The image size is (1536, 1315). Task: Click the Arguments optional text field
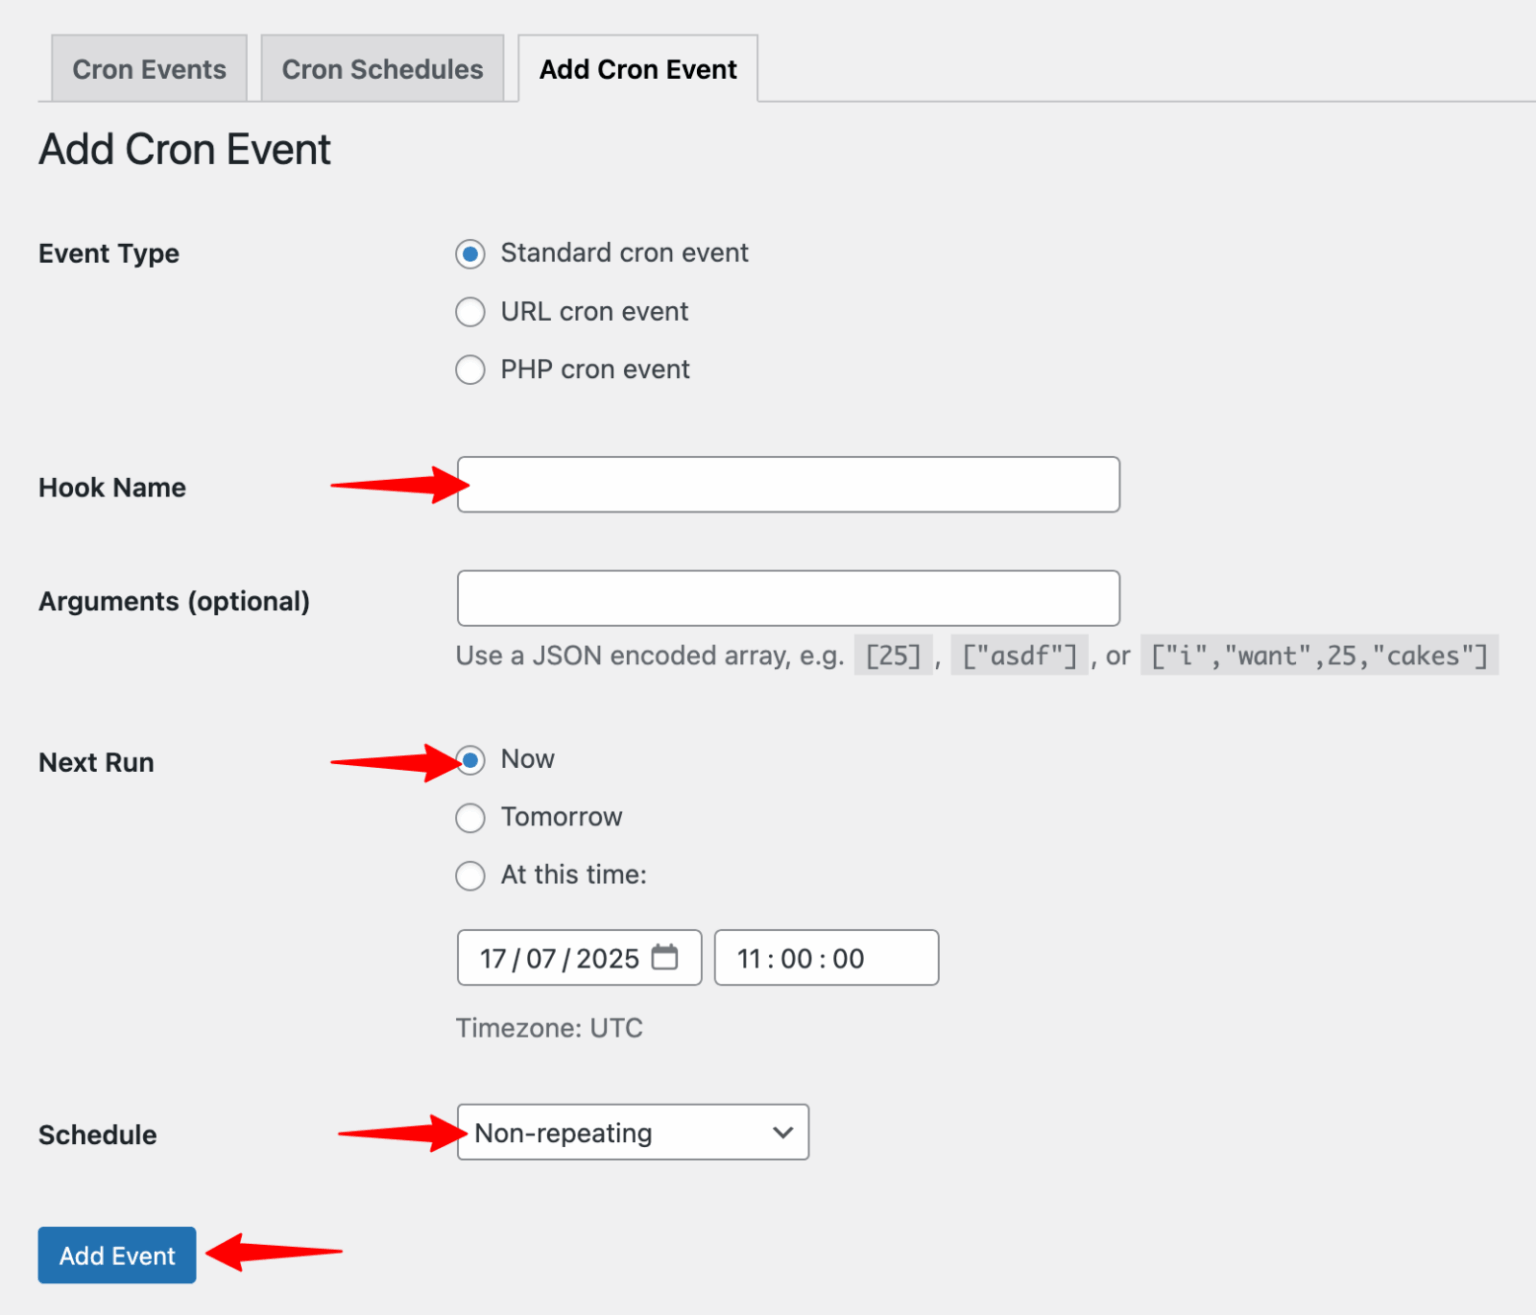click(x=788, y=598)
